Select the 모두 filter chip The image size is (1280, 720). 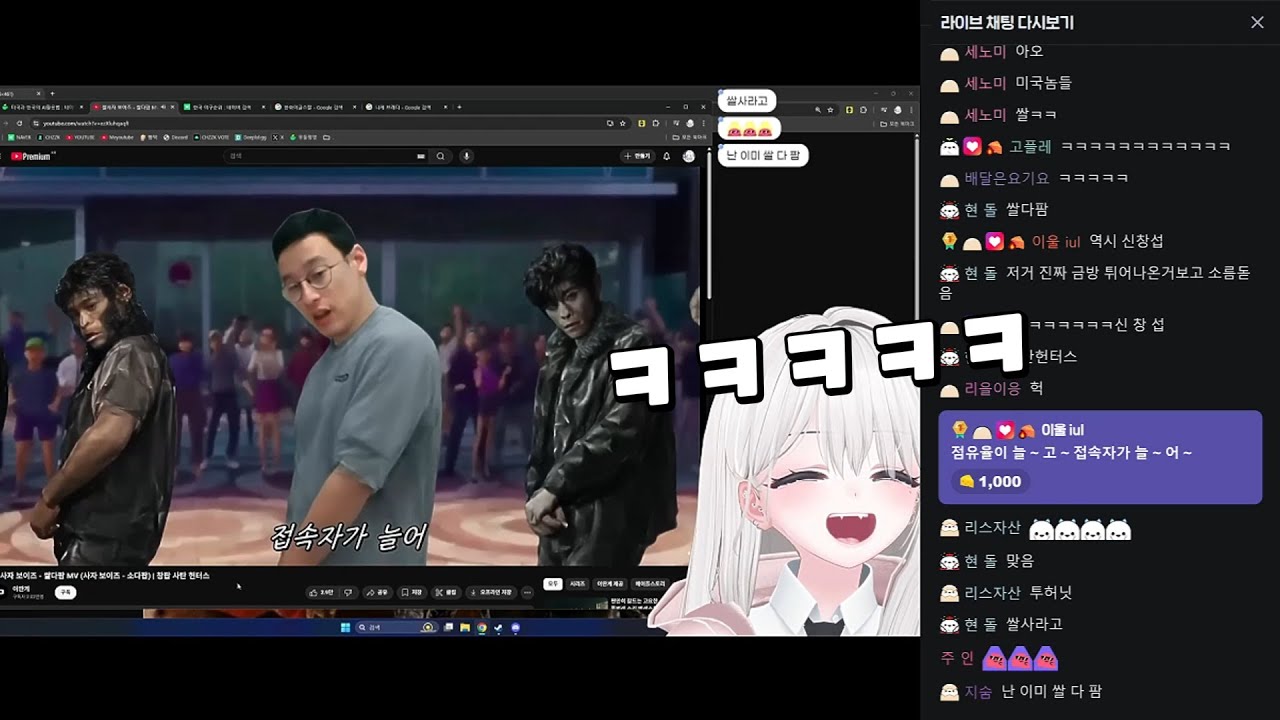552,583
